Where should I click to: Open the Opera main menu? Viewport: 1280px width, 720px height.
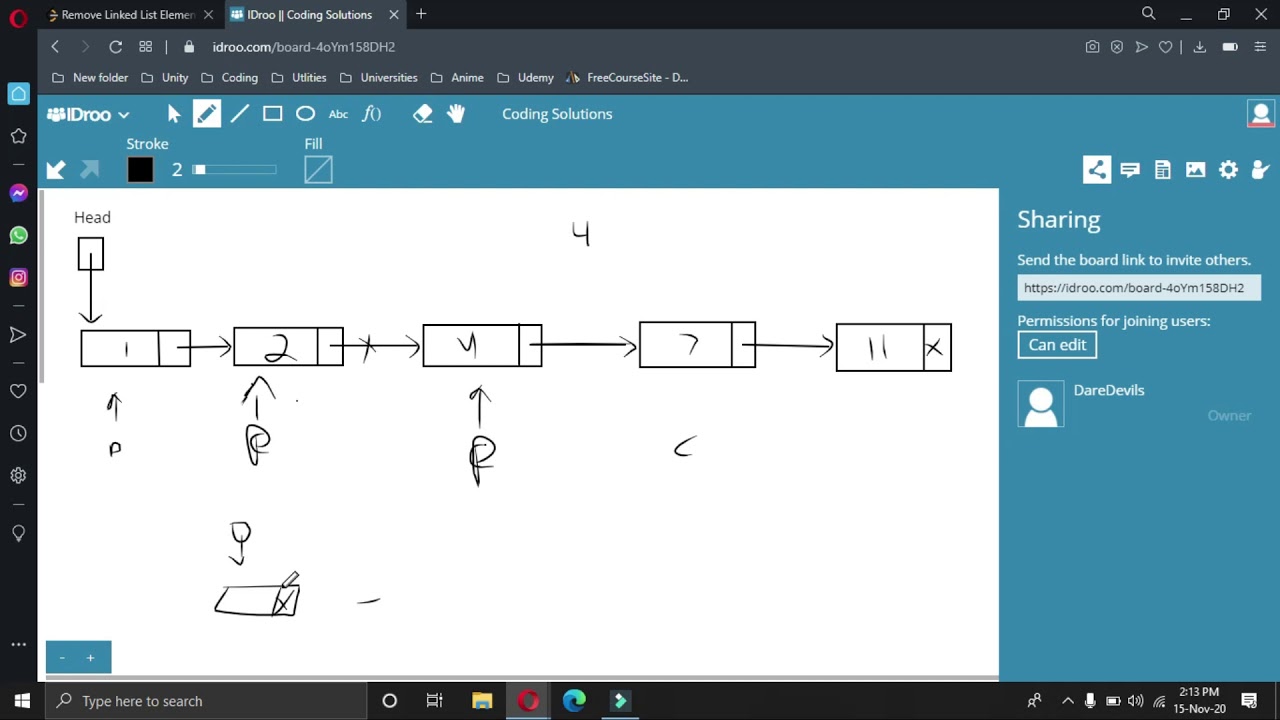(18, 17)
